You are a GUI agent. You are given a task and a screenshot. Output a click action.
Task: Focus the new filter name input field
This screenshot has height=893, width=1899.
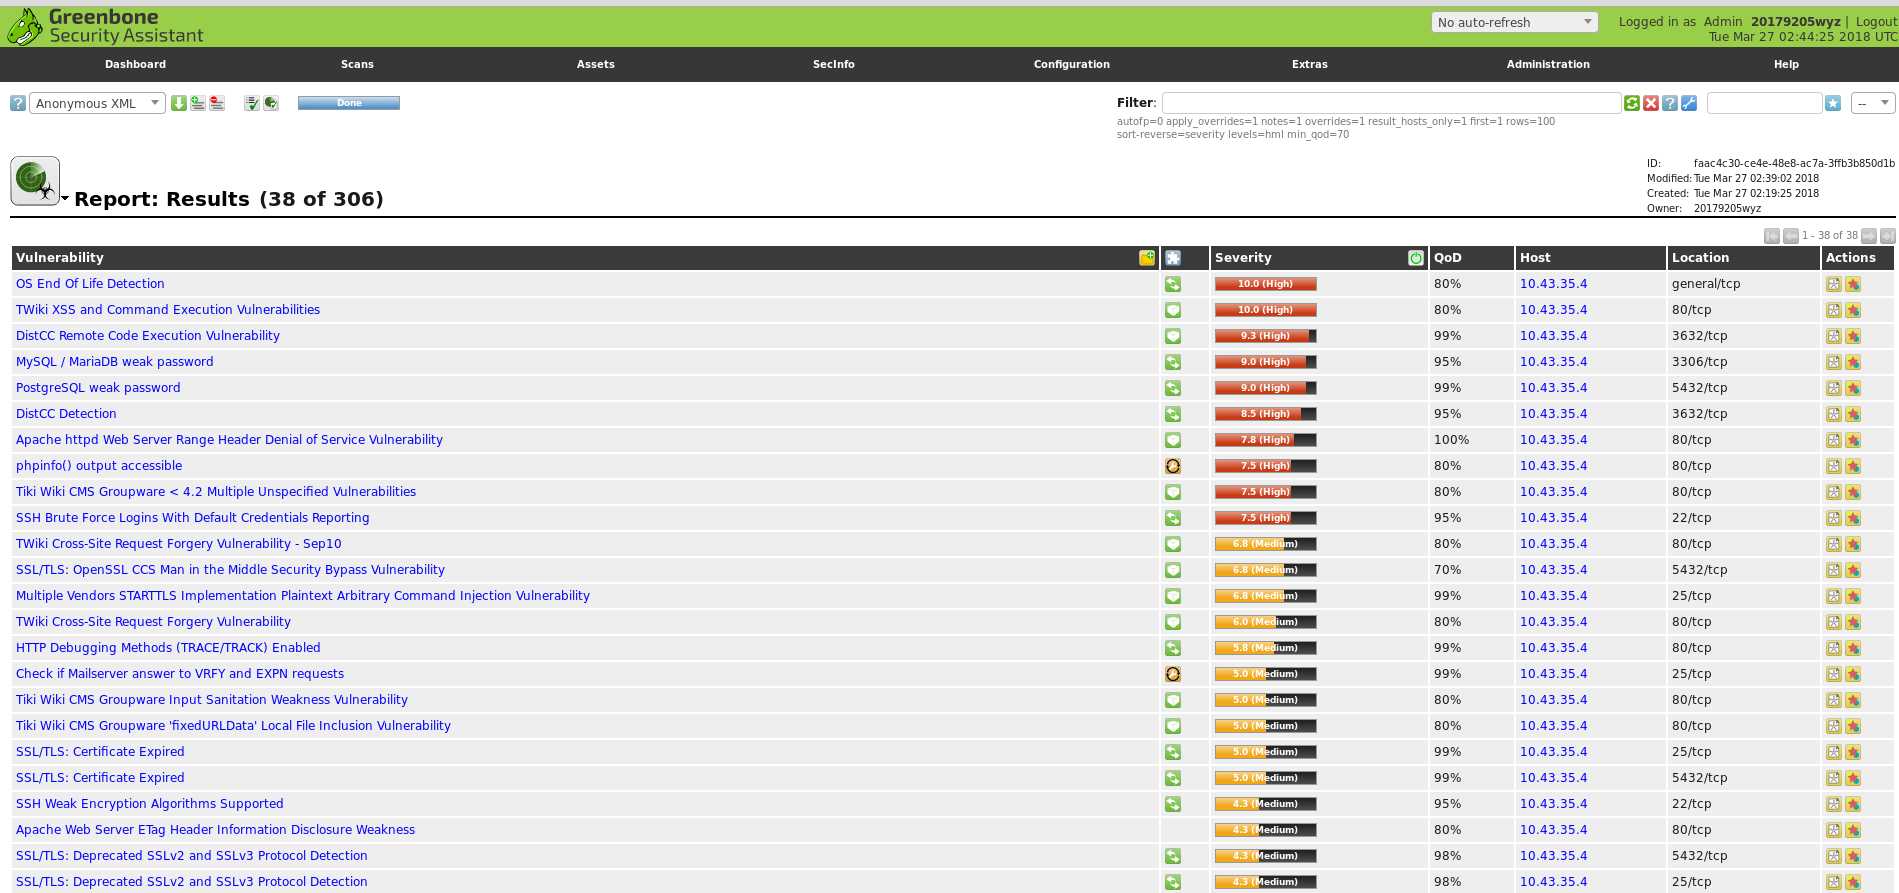[1764, 103]
